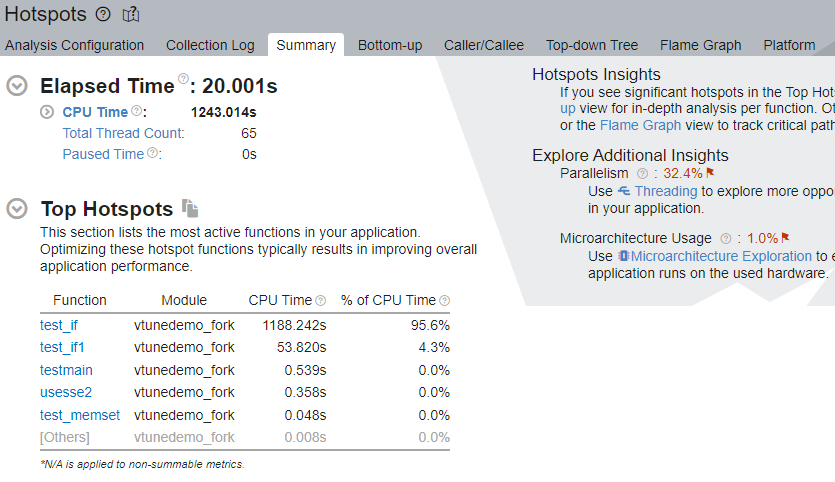Click red flag next to Parallelism value
The width and height of the screenshot is (835, 482).
coord(710,172)
